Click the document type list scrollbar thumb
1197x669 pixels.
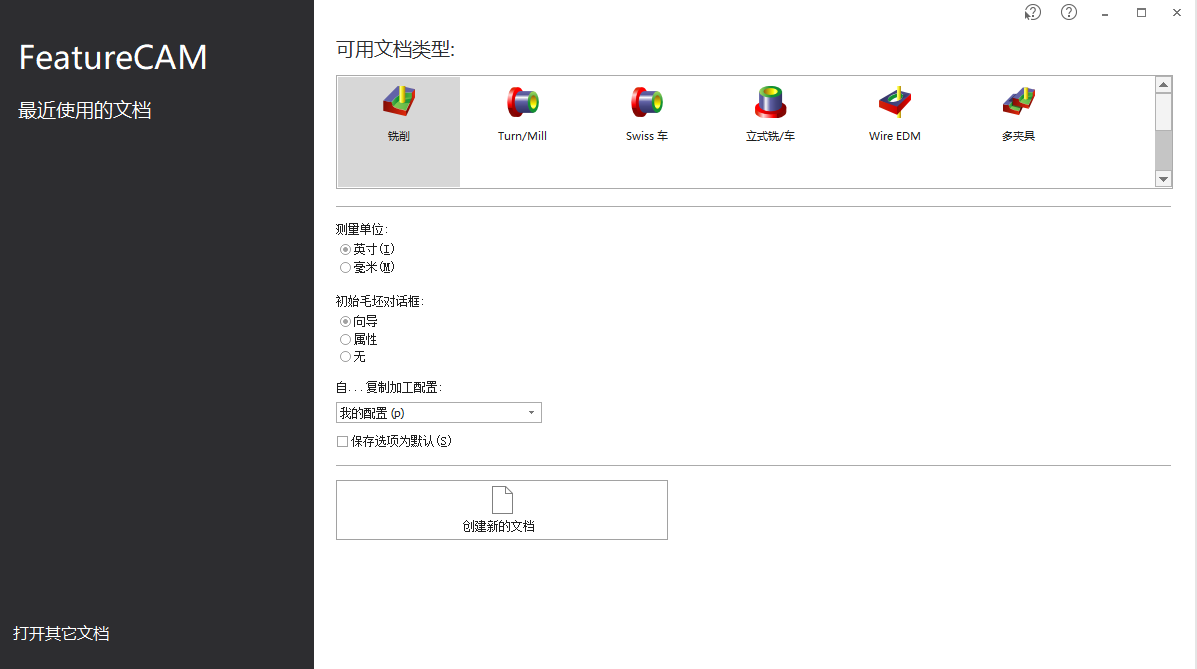tap(1163, 112)
